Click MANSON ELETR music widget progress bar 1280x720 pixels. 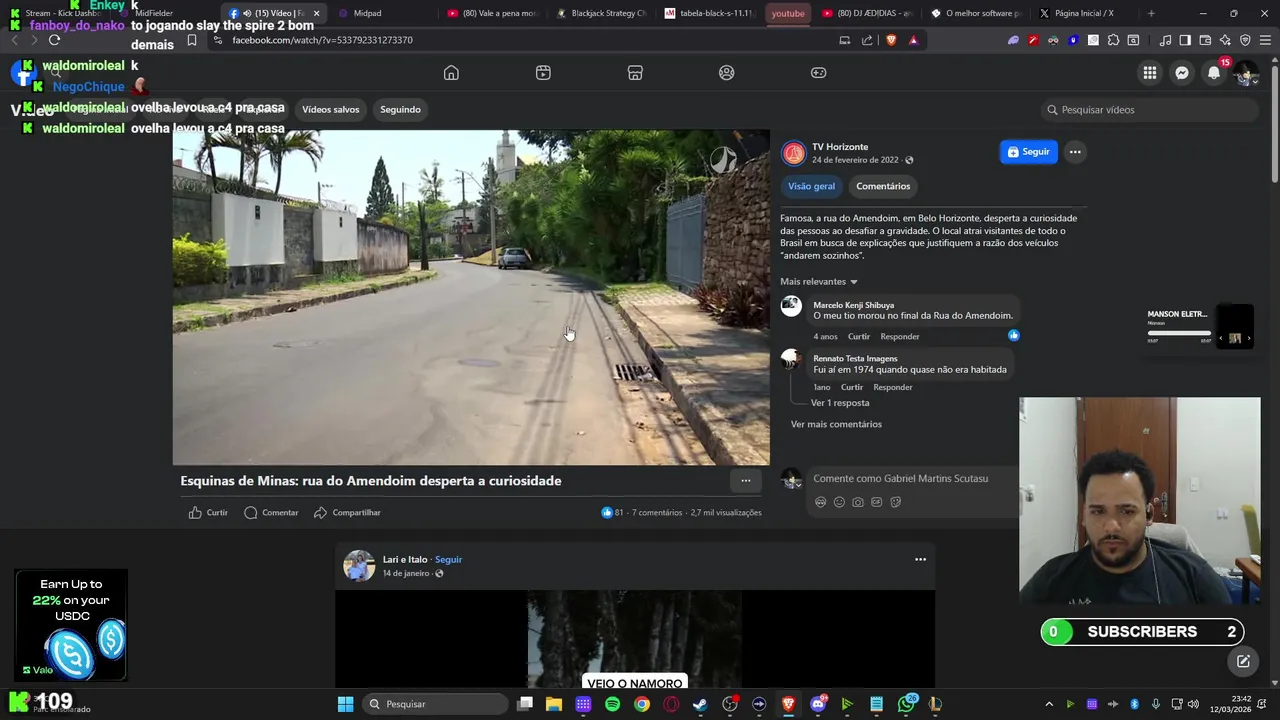[x=1180, y=333]
